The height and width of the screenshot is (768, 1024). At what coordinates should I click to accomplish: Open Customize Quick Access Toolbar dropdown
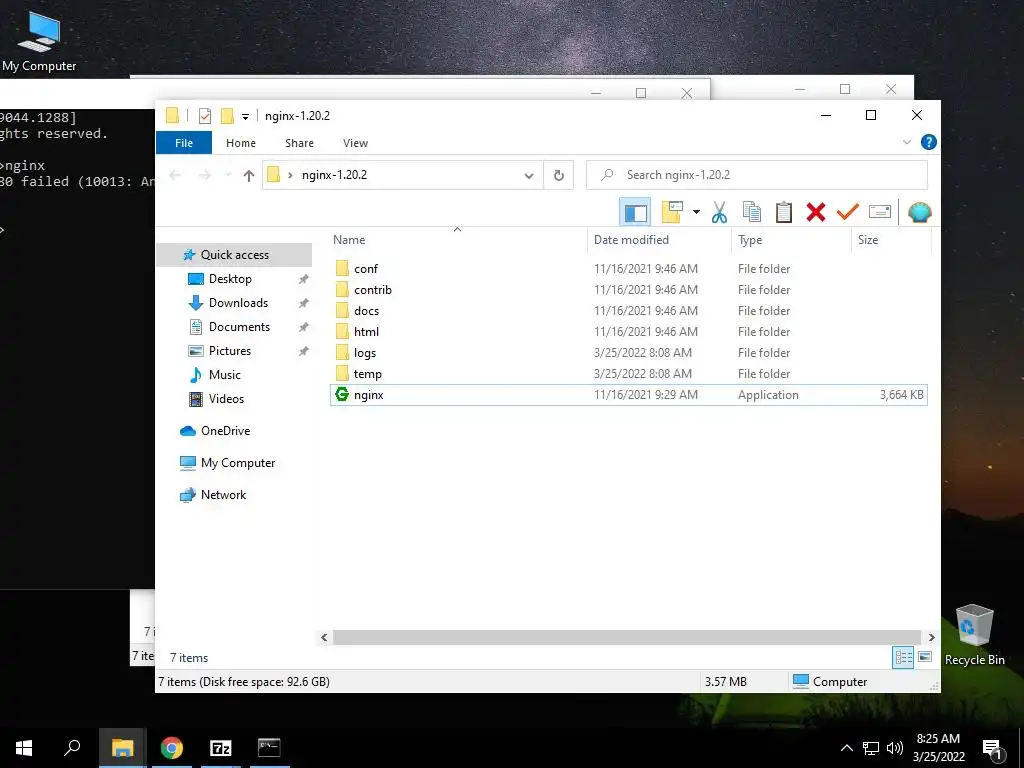(x=246, y=117)
